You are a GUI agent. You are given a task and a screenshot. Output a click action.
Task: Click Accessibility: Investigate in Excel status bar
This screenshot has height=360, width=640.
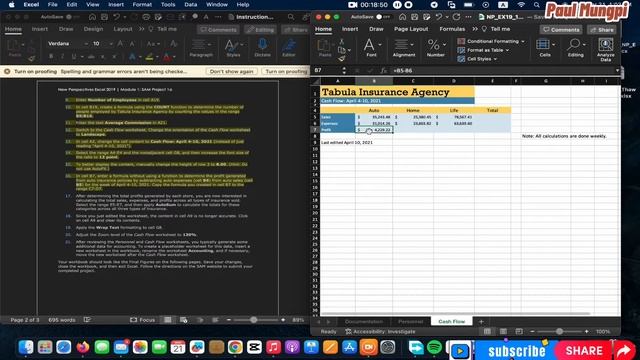tap(380, 331)
